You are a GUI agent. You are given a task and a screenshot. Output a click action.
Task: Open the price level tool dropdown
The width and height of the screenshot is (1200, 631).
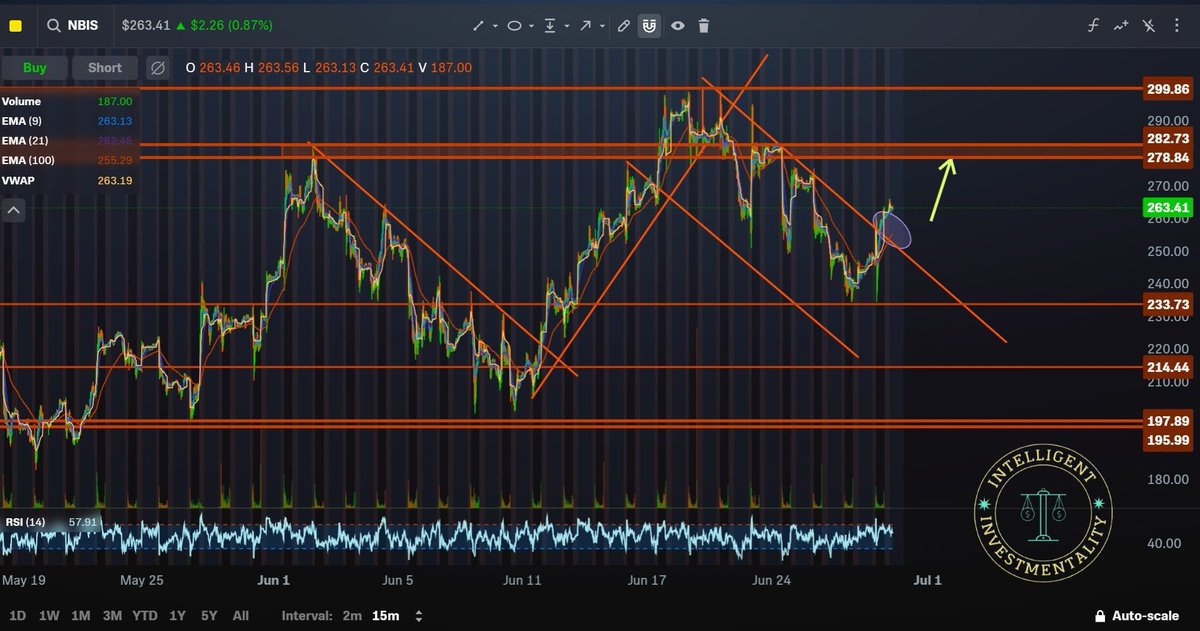pyautogui.click(x=567, y=26)
